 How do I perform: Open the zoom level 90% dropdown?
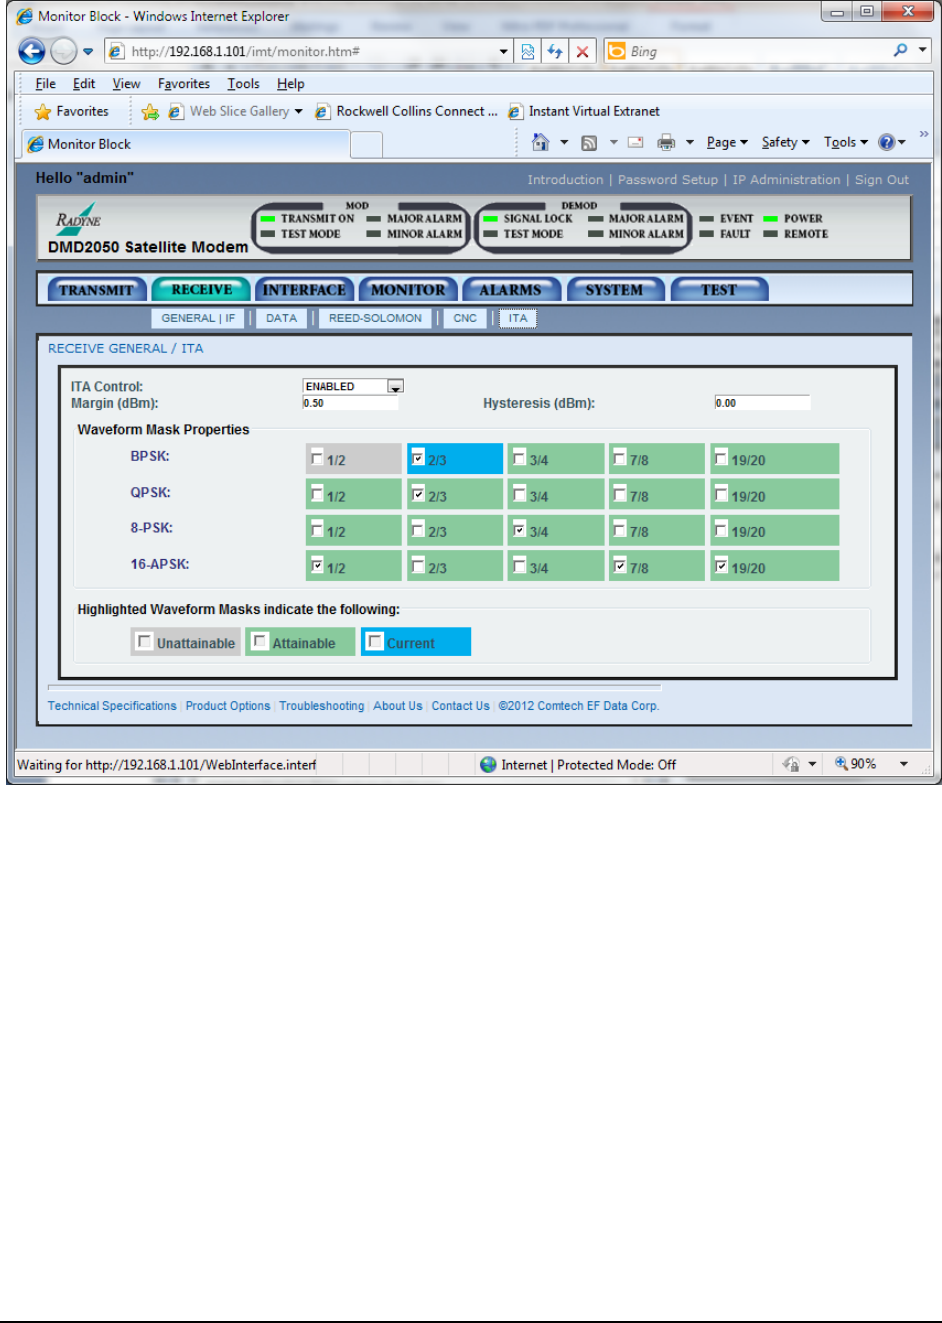(x=903, y=764)
